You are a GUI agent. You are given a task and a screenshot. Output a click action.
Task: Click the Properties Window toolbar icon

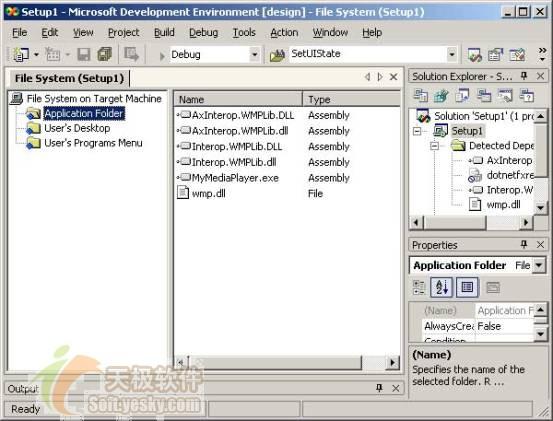point(496,55)
